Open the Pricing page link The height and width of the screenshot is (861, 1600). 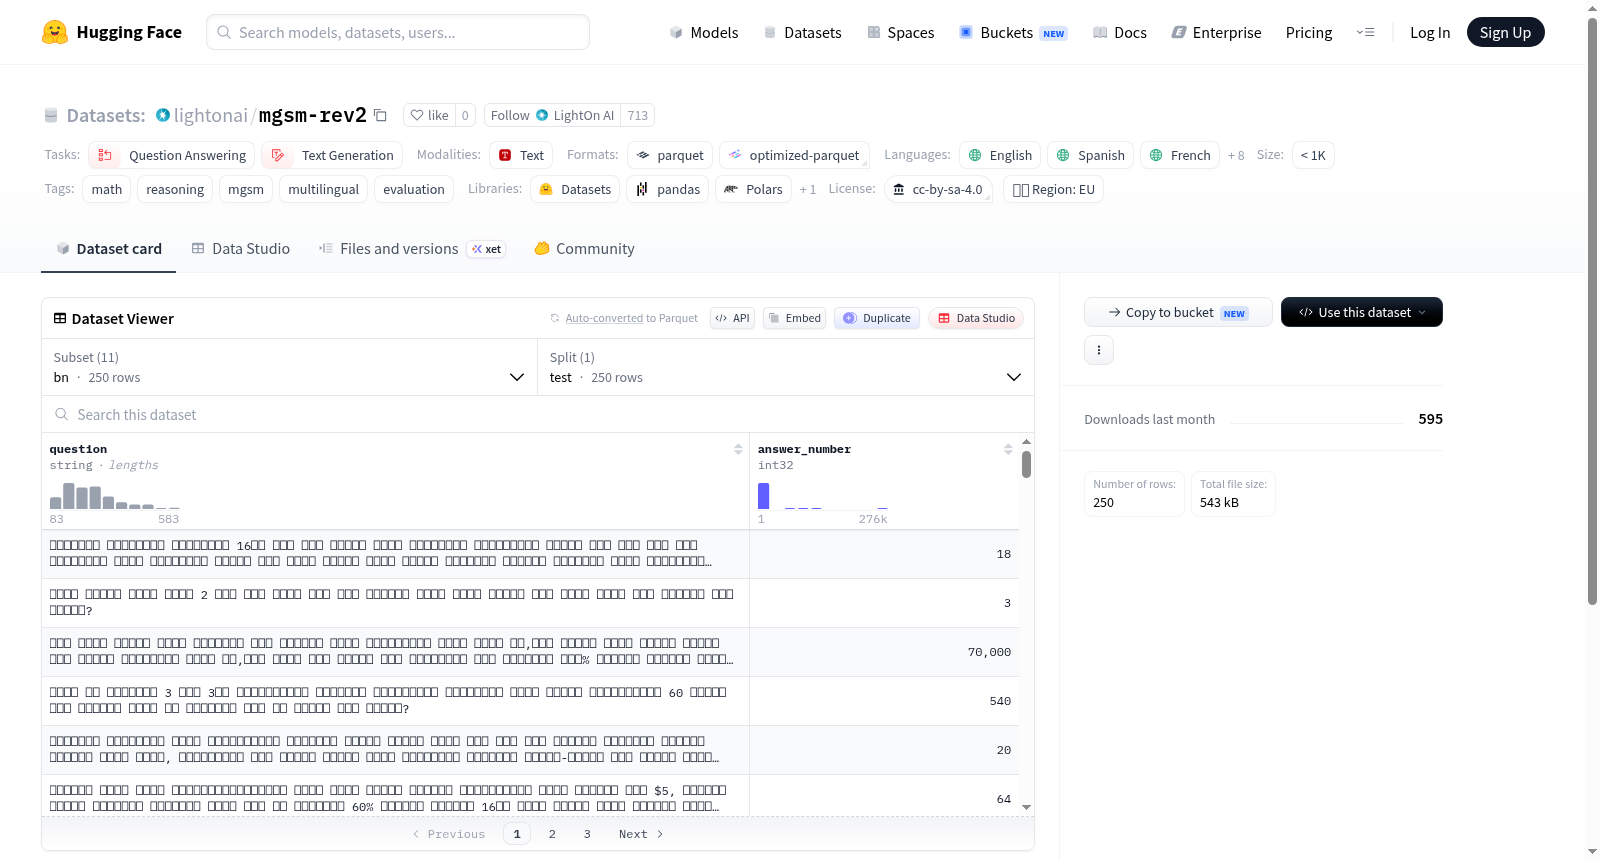point(1309,32)
